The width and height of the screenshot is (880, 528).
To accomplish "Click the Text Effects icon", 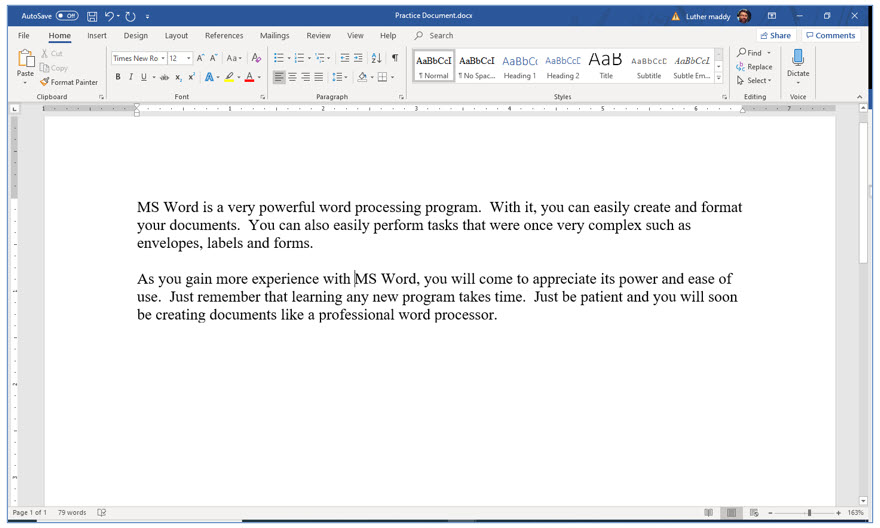I will [209, 77].
